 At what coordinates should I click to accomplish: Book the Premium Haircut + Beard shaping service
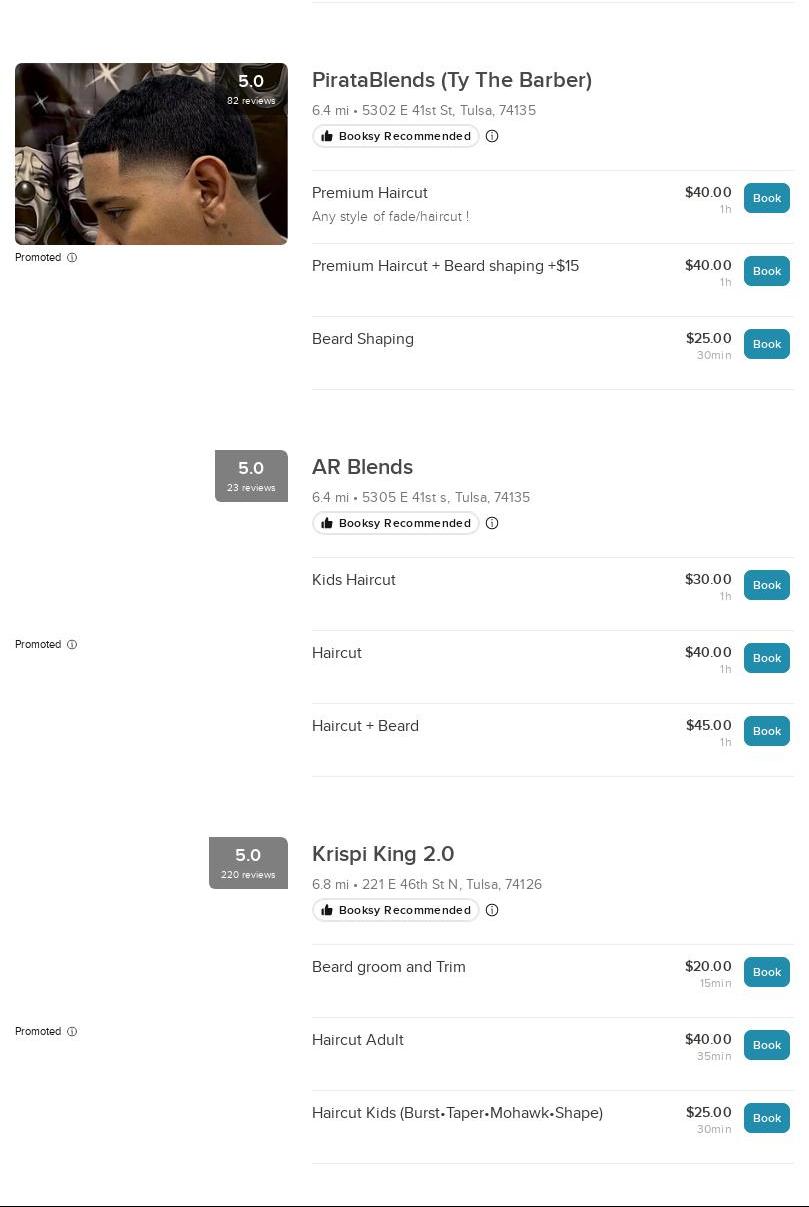pos(766,271)
